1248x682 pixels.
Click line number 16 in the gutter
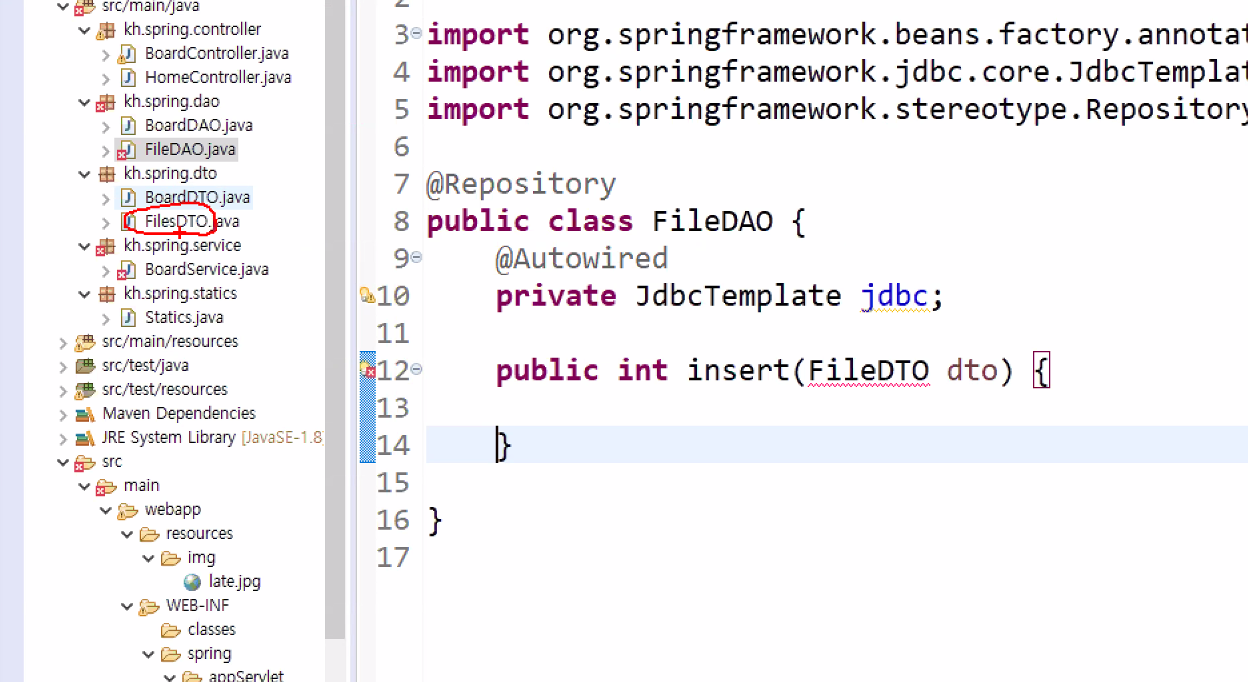(394, 520)
